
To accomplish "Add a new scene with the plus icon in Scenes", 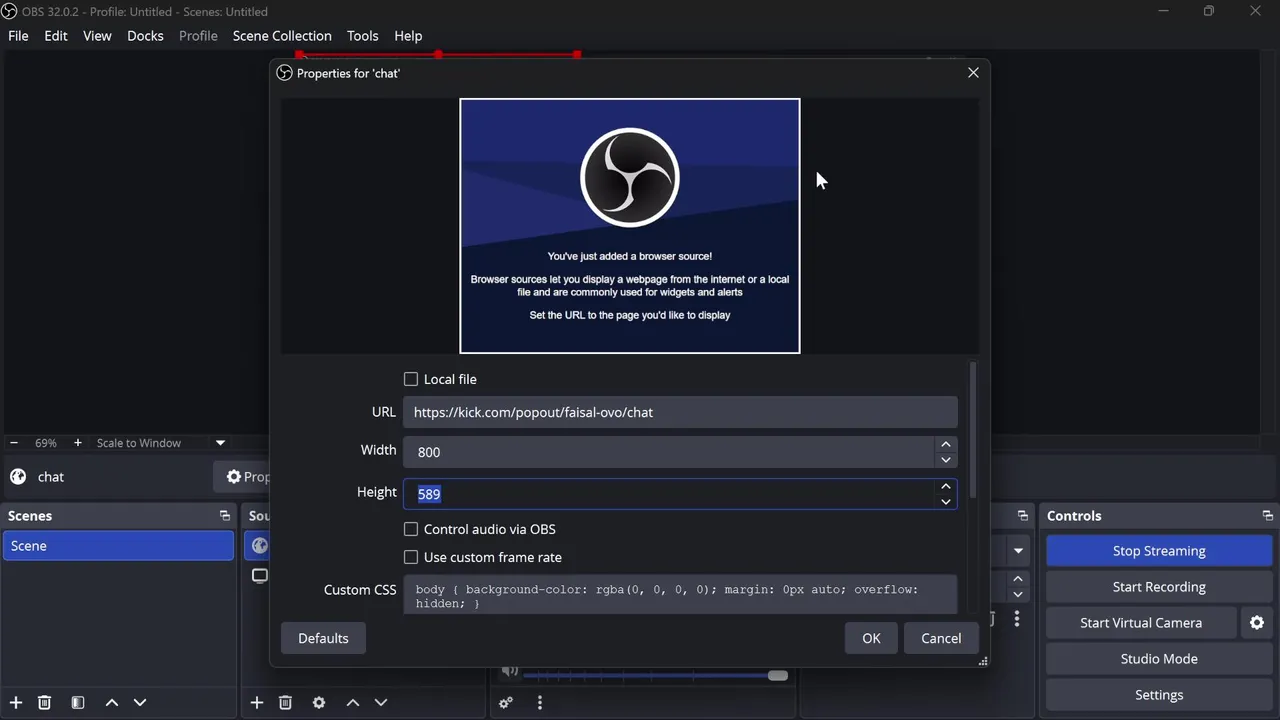I will (15, 703).
